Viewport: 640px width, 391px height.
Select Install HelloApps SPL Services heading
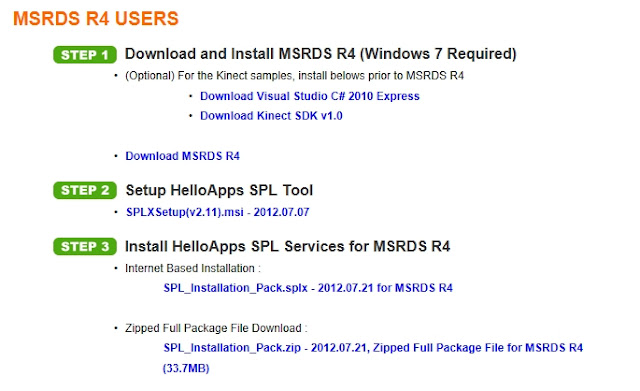[287, 247]
